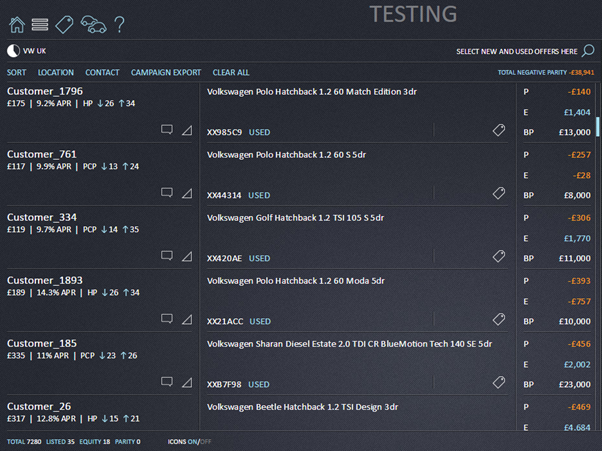Image resolution: width=602 pixels, height=451 pixels.
Task: Open comment icon for Customer_761
Action: 167,192
